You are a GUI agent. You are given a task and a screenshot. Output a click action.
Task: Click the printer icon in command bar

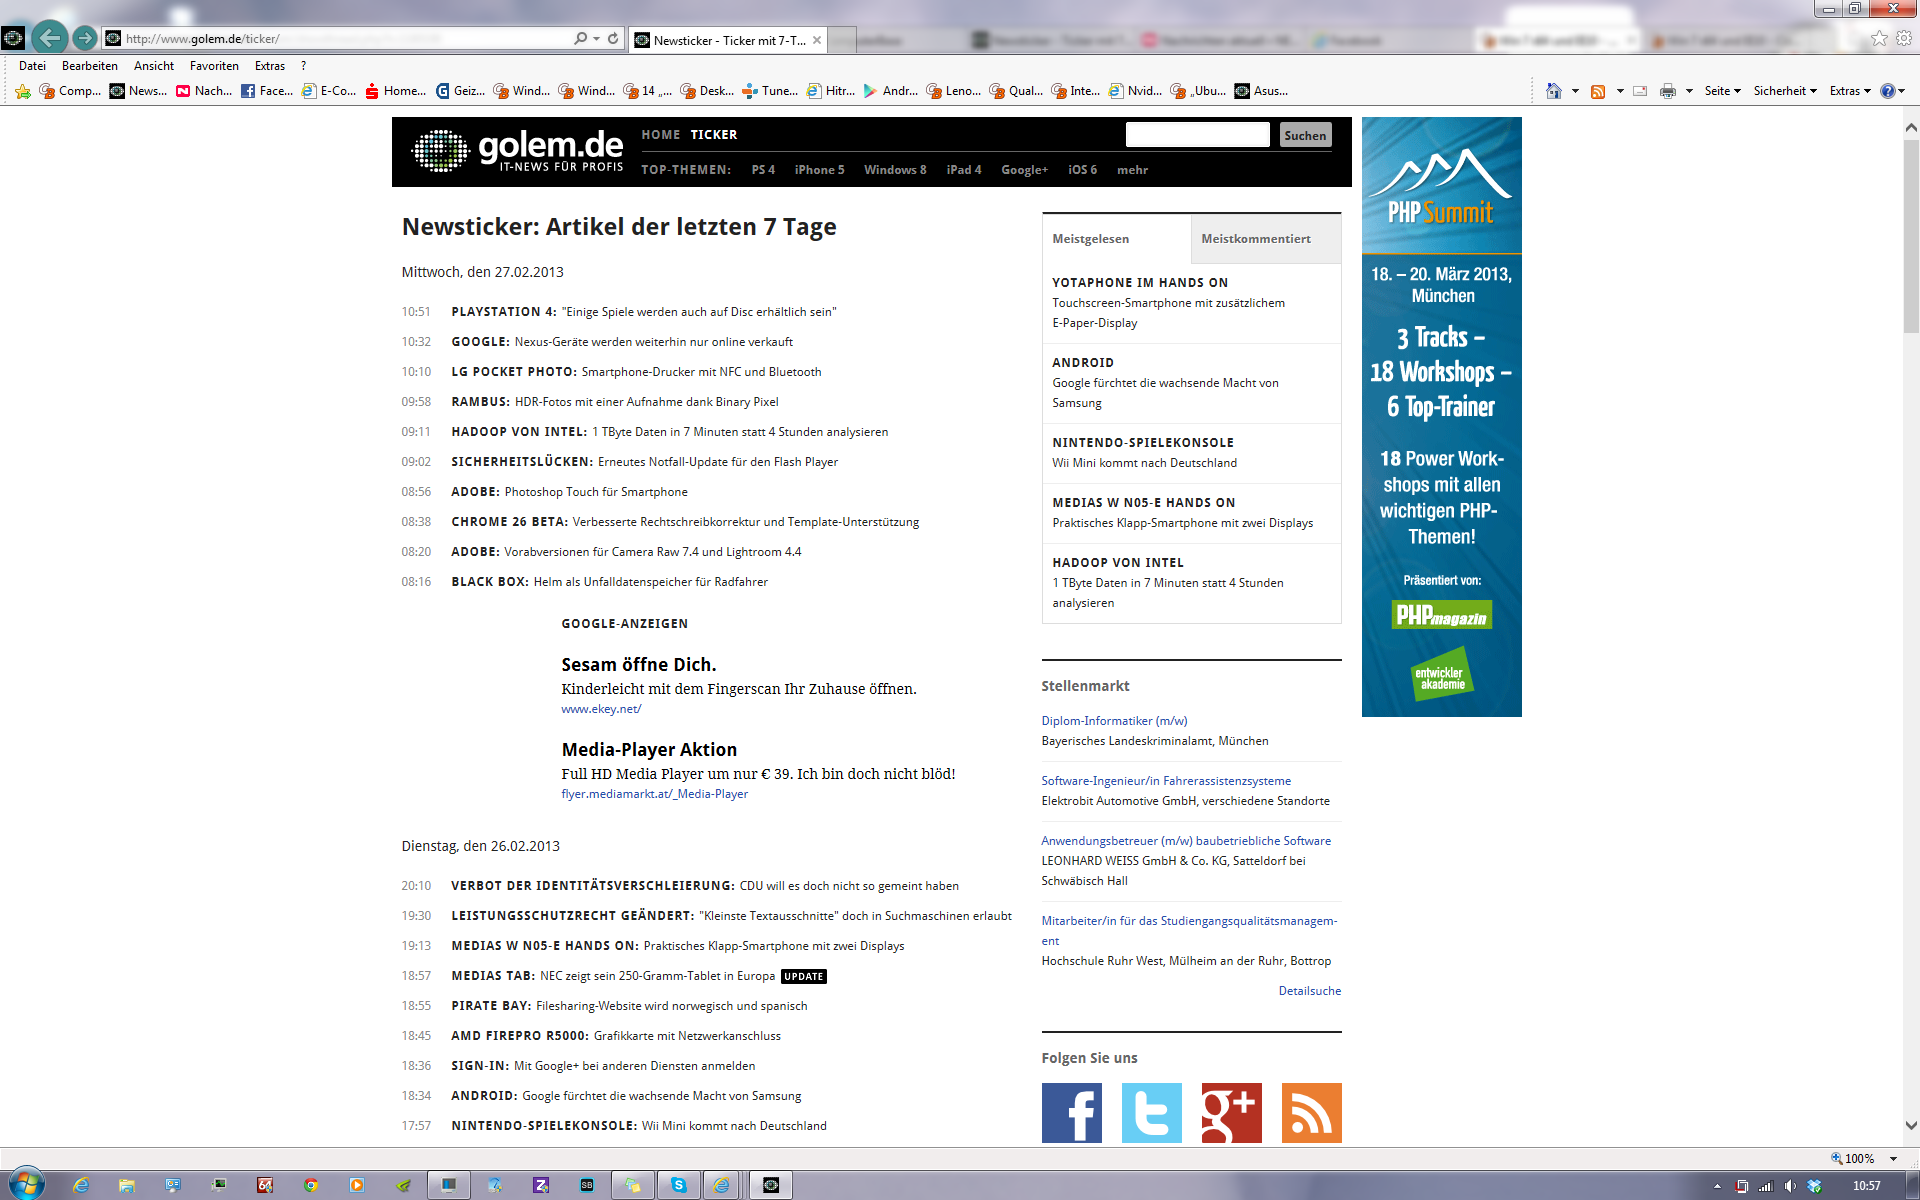1667,91
